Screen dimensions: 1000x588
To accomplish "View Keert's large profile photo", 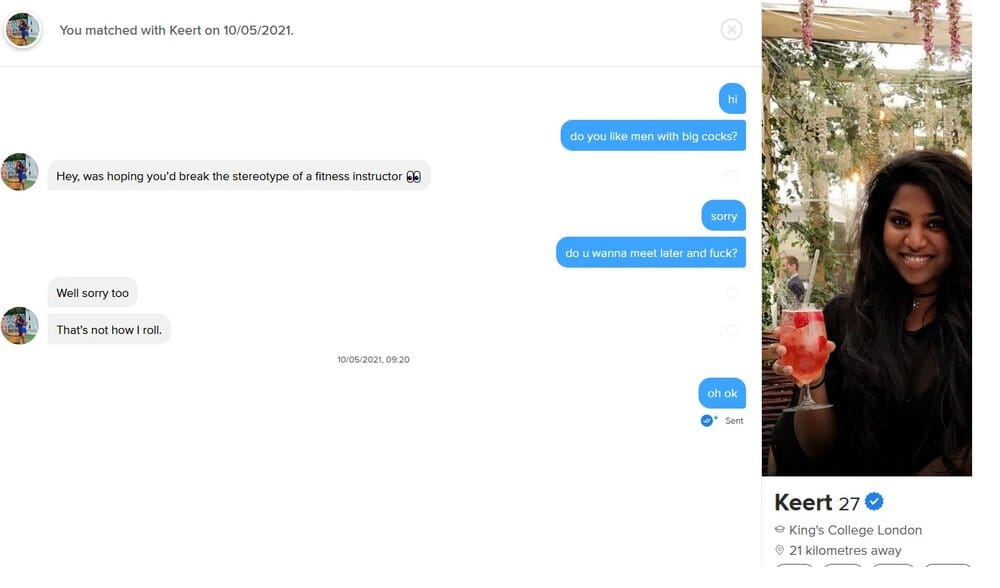I will (866, 239).
